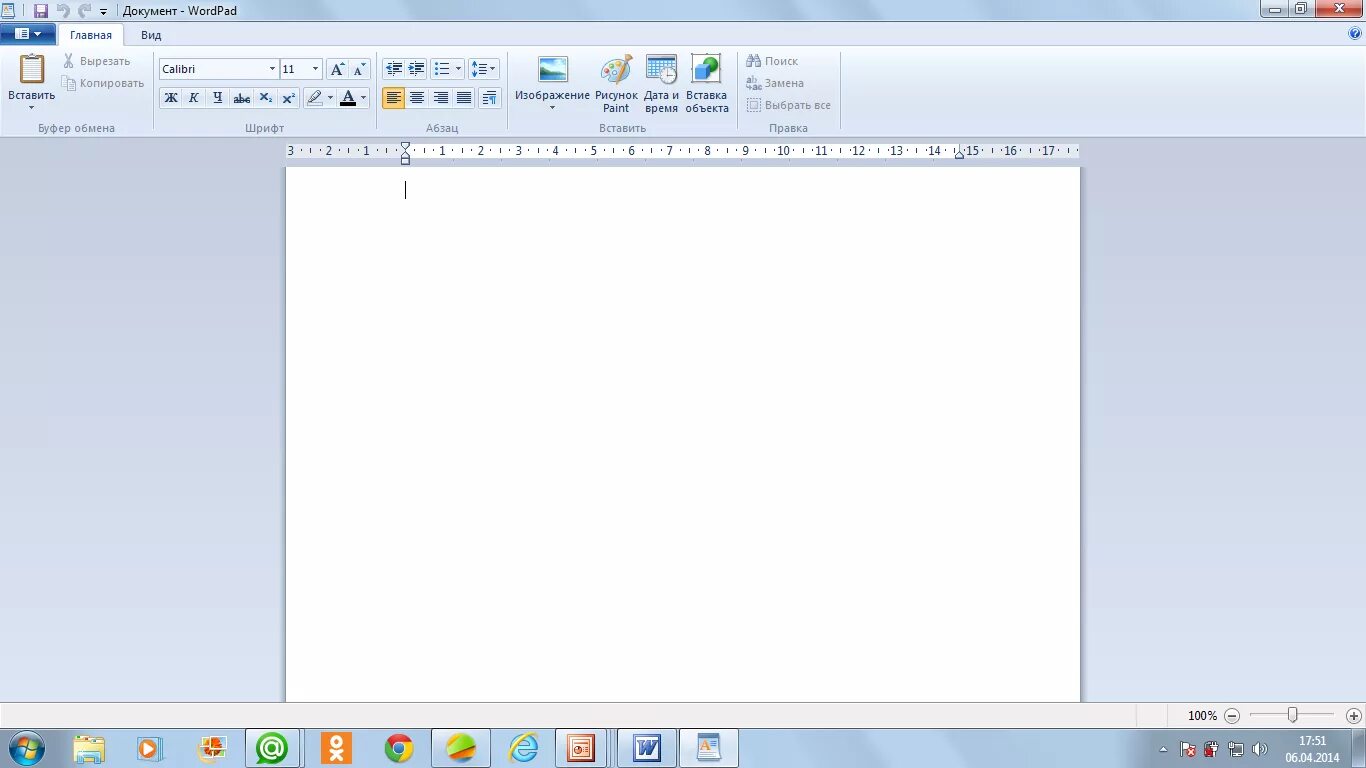The image size is (1366, 768).
Task: Start a bulleted list with the list icon
Action: [x=442, y=69]
